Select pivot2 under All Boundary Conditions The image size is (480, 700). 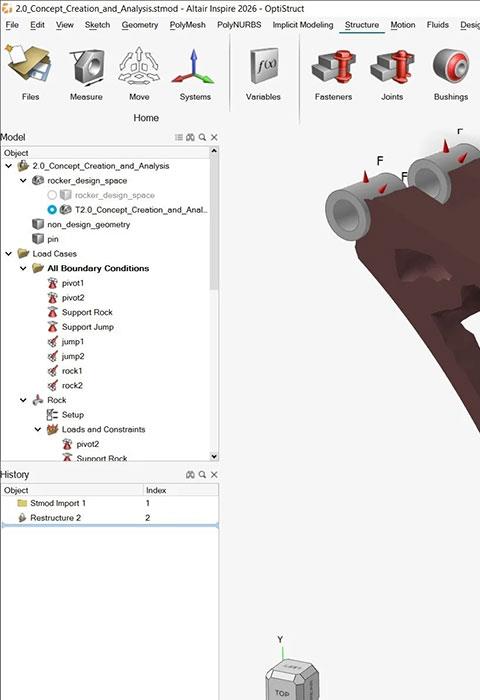point(73,298)
